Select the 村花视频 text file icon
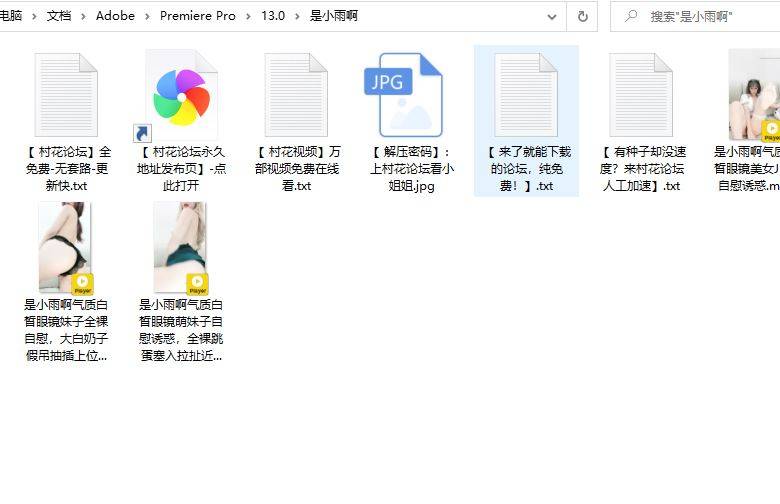This screenshot has height=504, width=780. 296,96
